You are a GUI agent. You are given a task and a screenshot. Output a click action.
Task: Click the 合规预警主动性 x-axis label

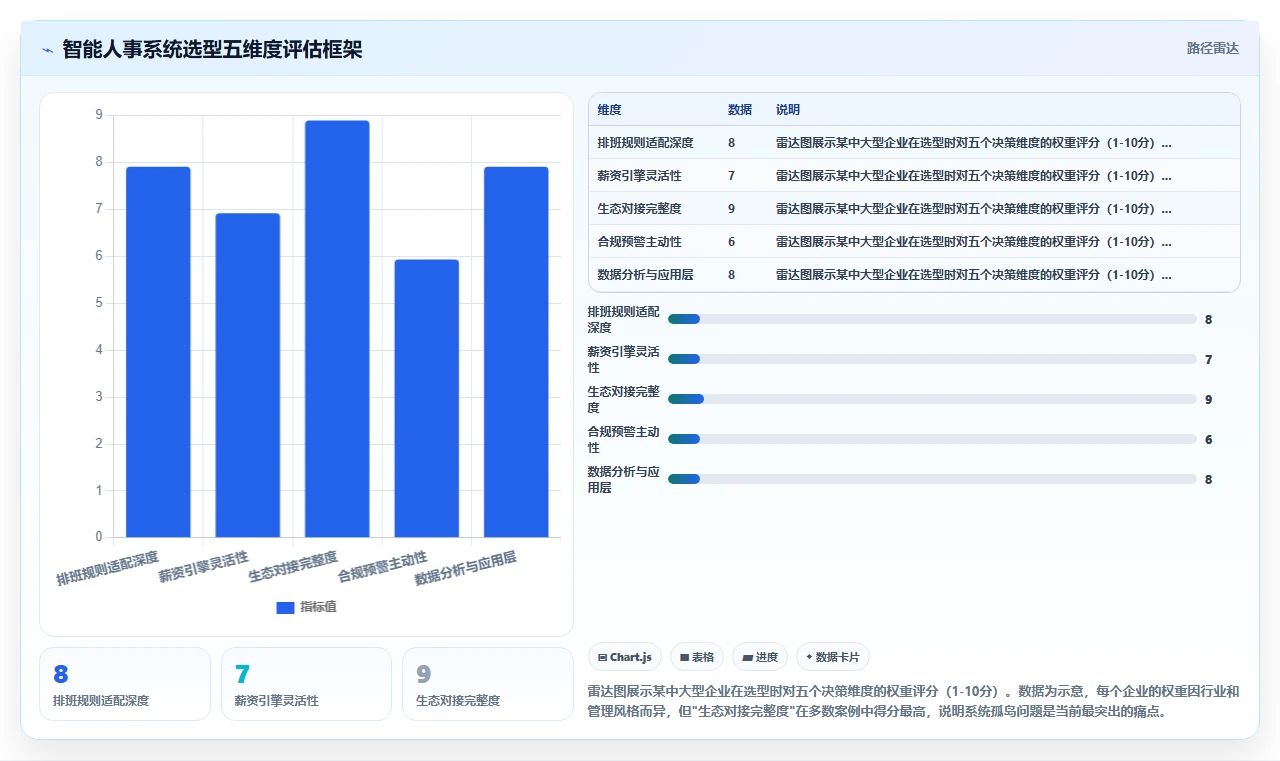[x=383, y=567]
